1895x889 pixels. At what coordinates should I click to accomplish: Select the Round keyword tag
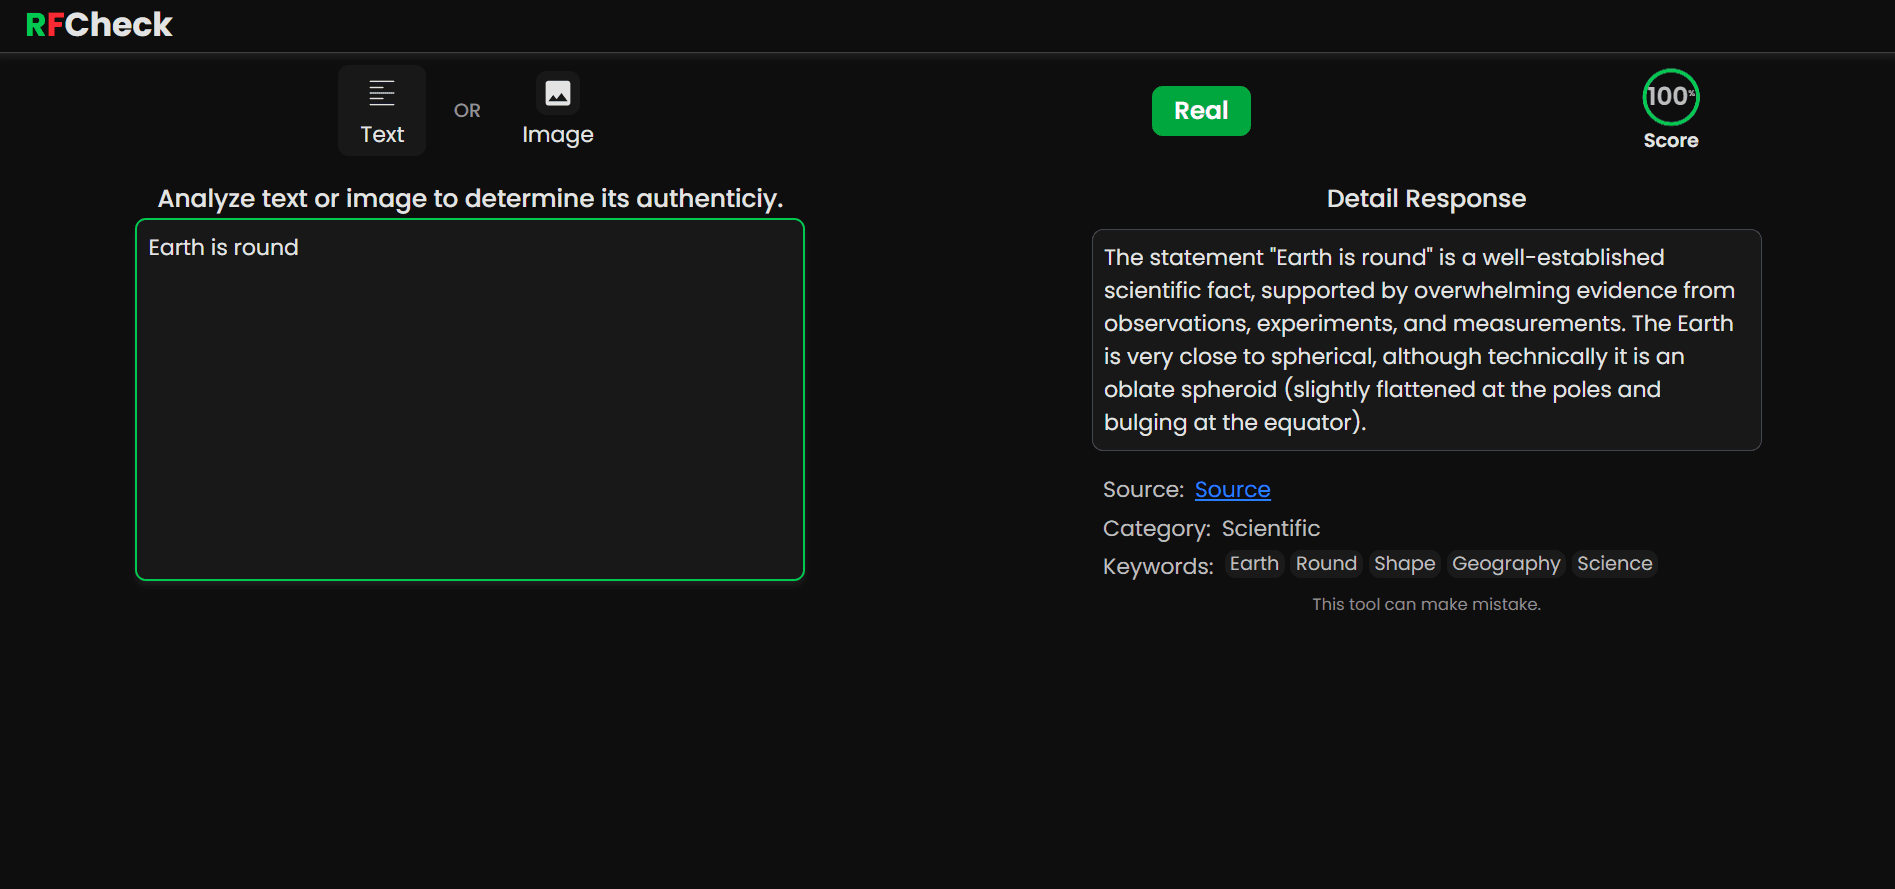(x=1326, y=564)
